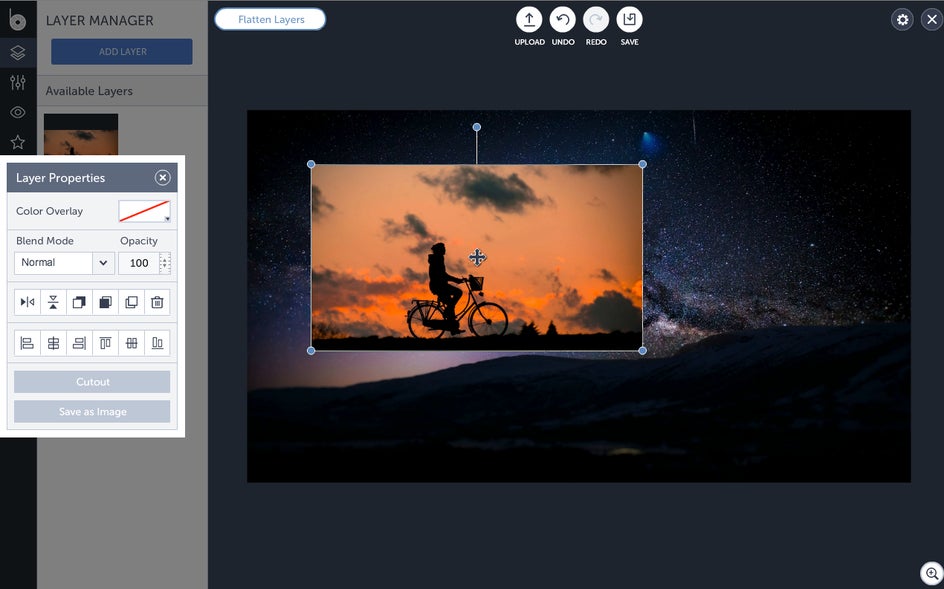Click the 'Color Overlay' label
This screenshot has height=589, width=944.
point(49,211)
